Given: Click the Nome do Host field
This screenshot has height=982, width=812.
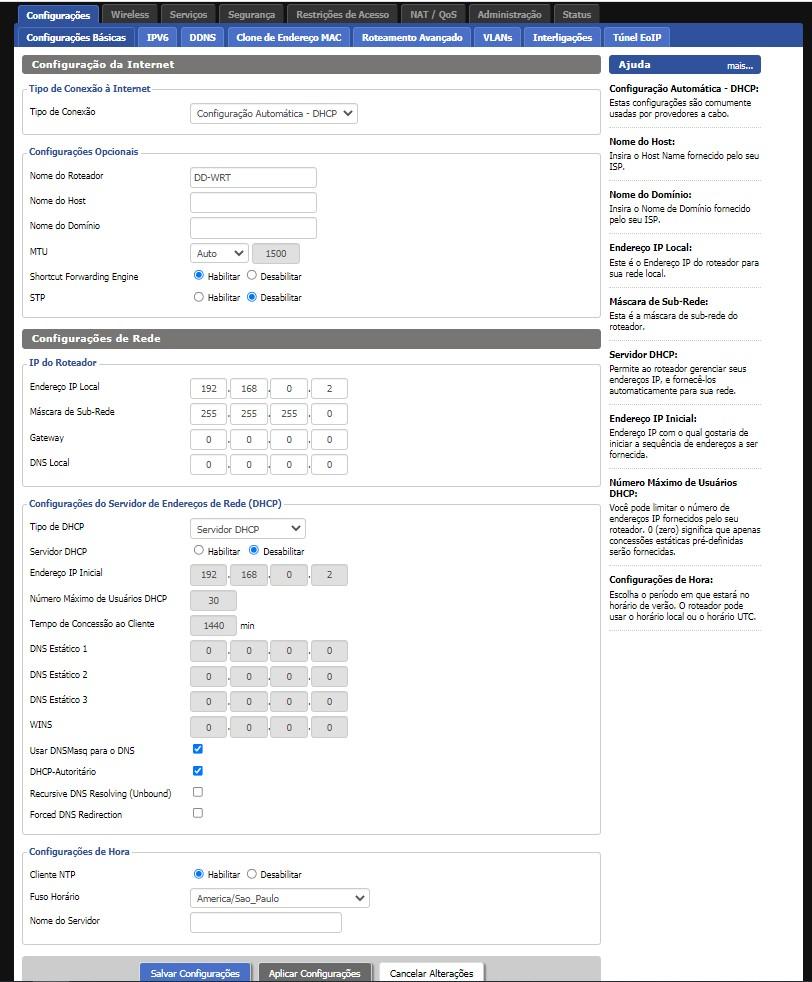Looking at the screenshot, I should (x=253, y=202).
